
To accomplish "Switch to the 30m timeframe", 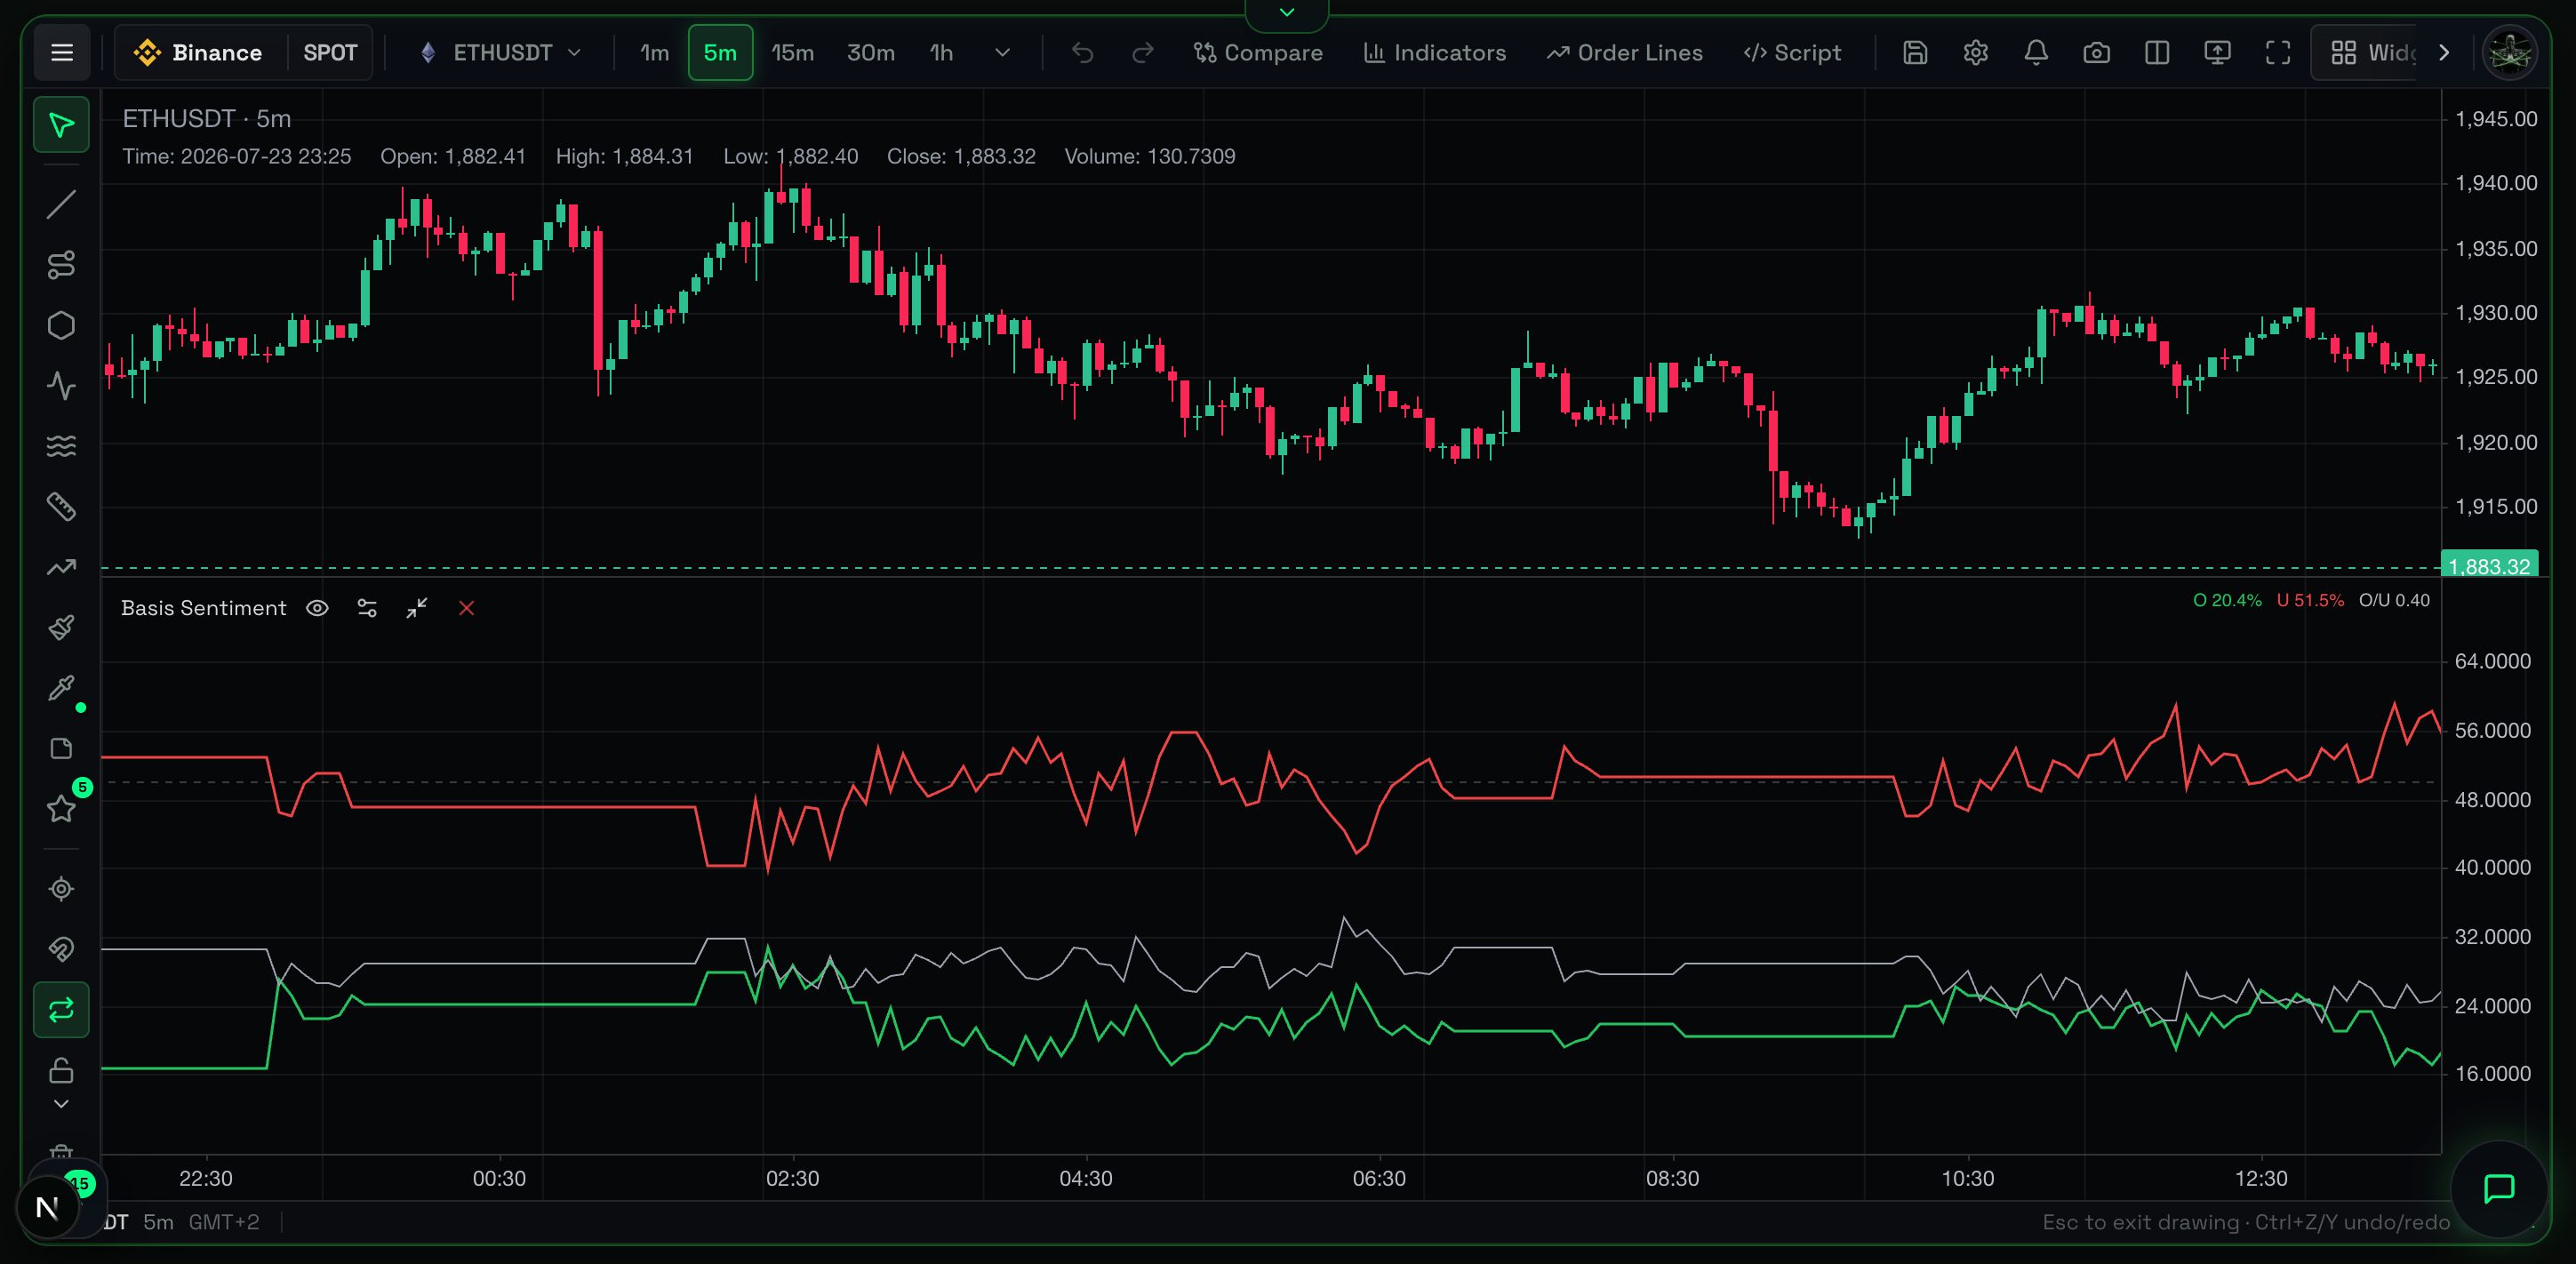I will tap(871, 53).
